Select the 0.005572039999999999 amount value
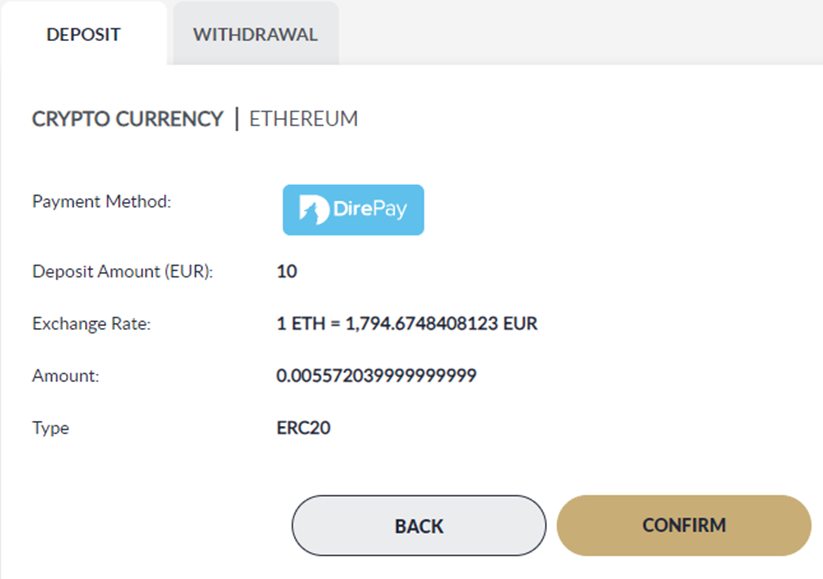 click(x=376, y=375)
